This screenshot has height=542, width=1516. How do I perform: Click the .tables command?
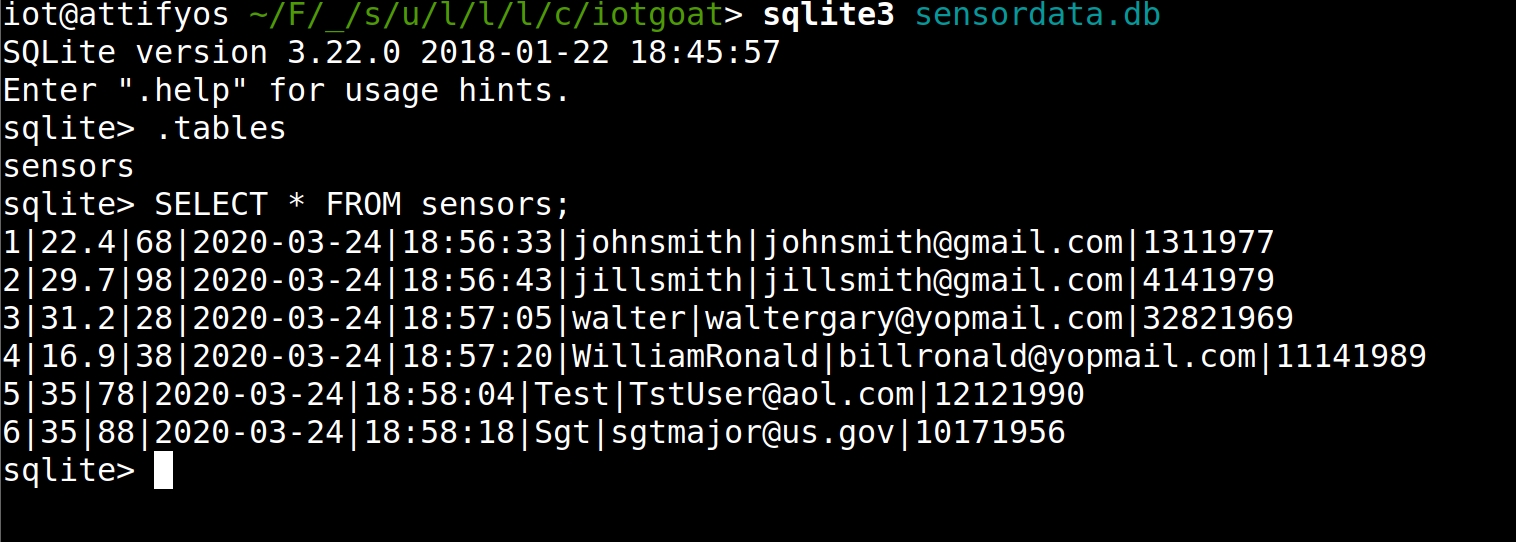[220, 129]
